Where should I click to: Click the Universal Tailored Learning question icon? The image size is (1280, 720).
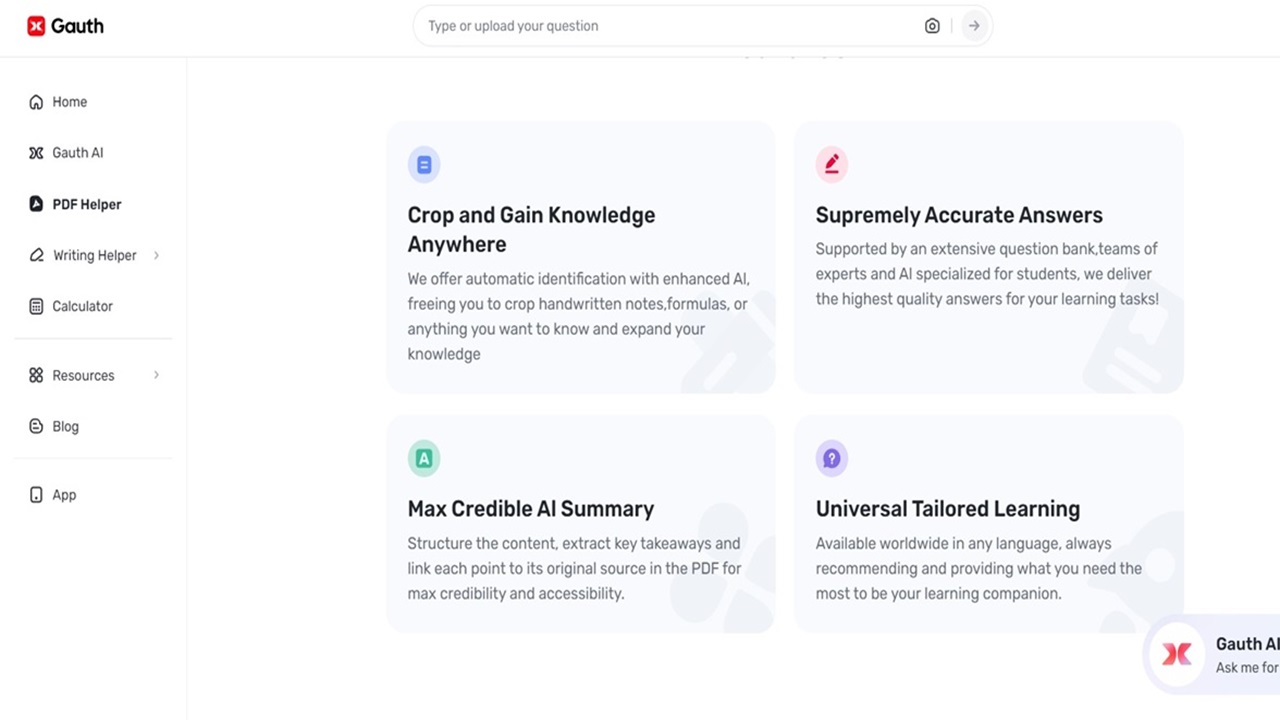(x=832, y=457)
